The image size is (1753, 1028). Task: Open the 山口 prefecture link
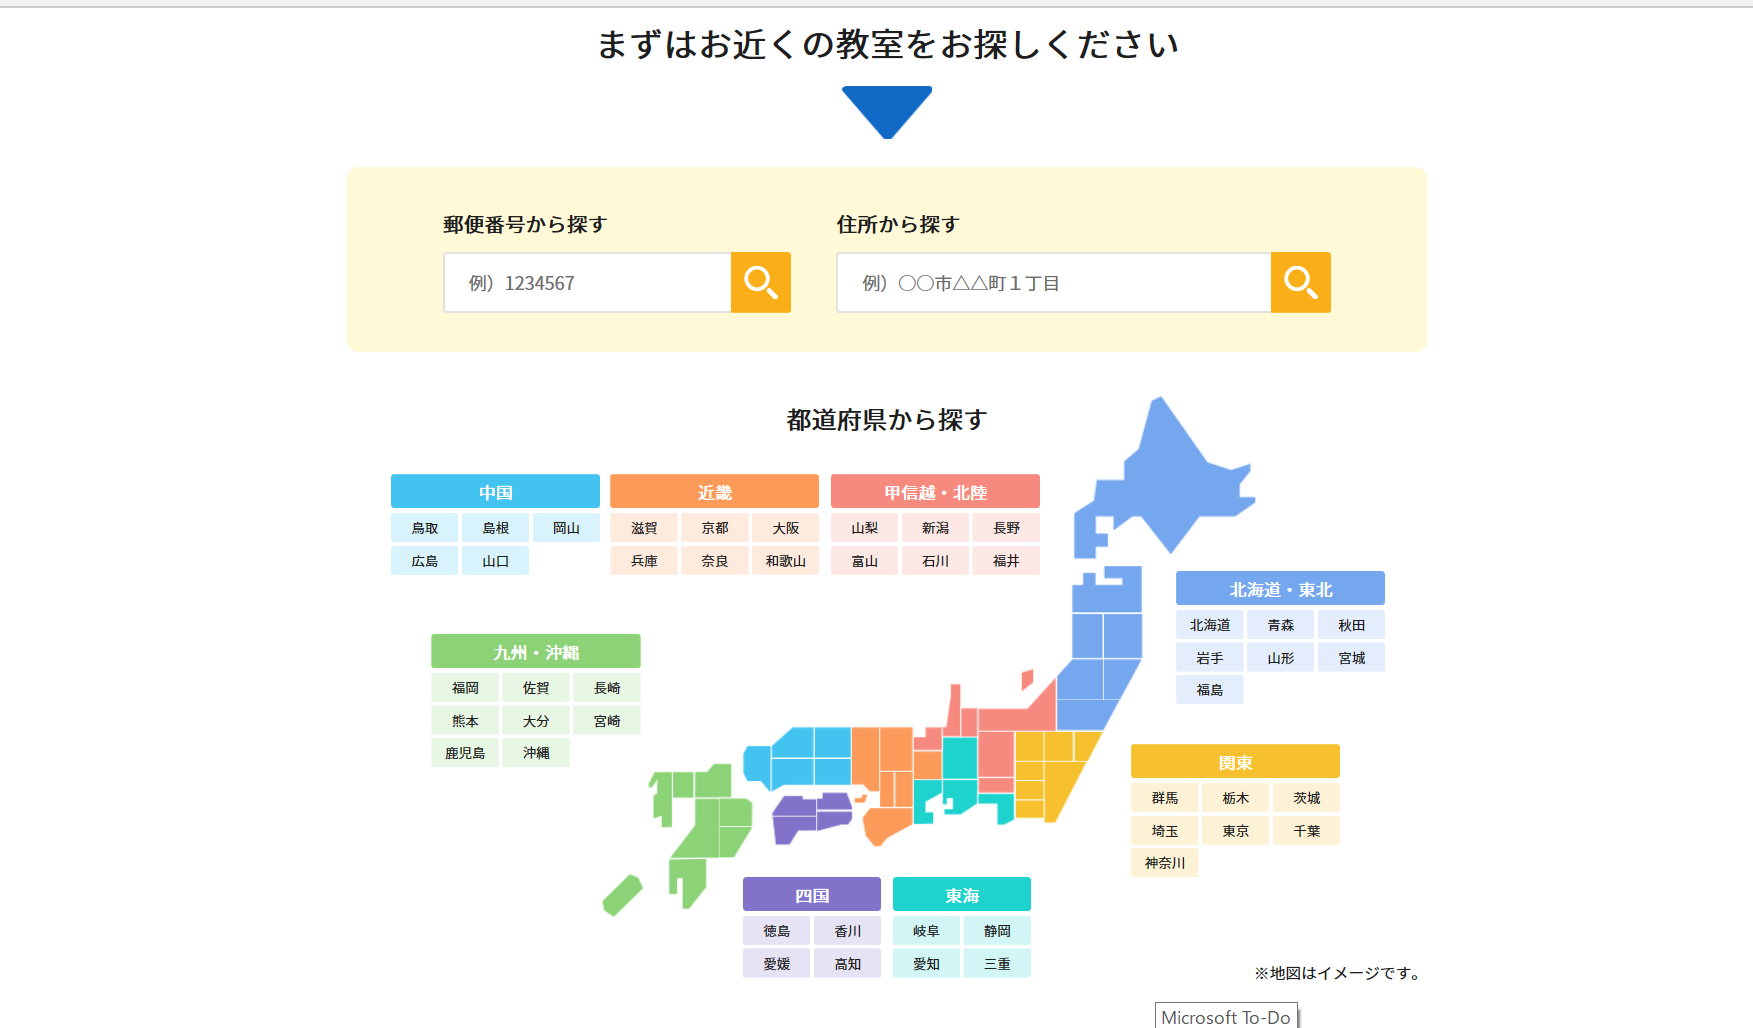pos(496,561)
